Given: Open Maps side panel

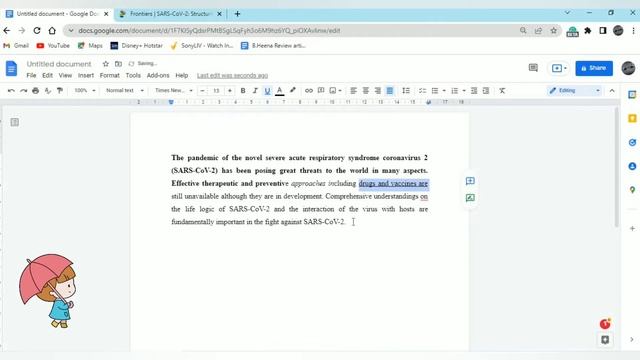Looking at the screenshot, I should (632, 190).
